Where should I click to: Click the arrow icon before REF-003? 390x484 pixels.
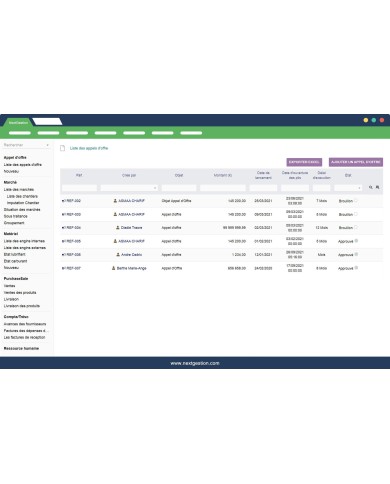(x=63, y=214)
